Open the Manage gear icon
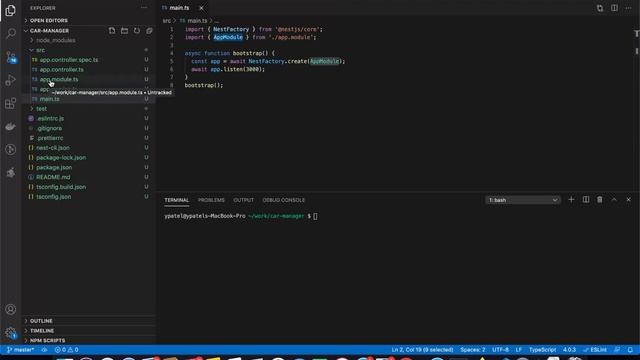Image resolution: width=640 pixels, height=360 pixels. [11, 333]
